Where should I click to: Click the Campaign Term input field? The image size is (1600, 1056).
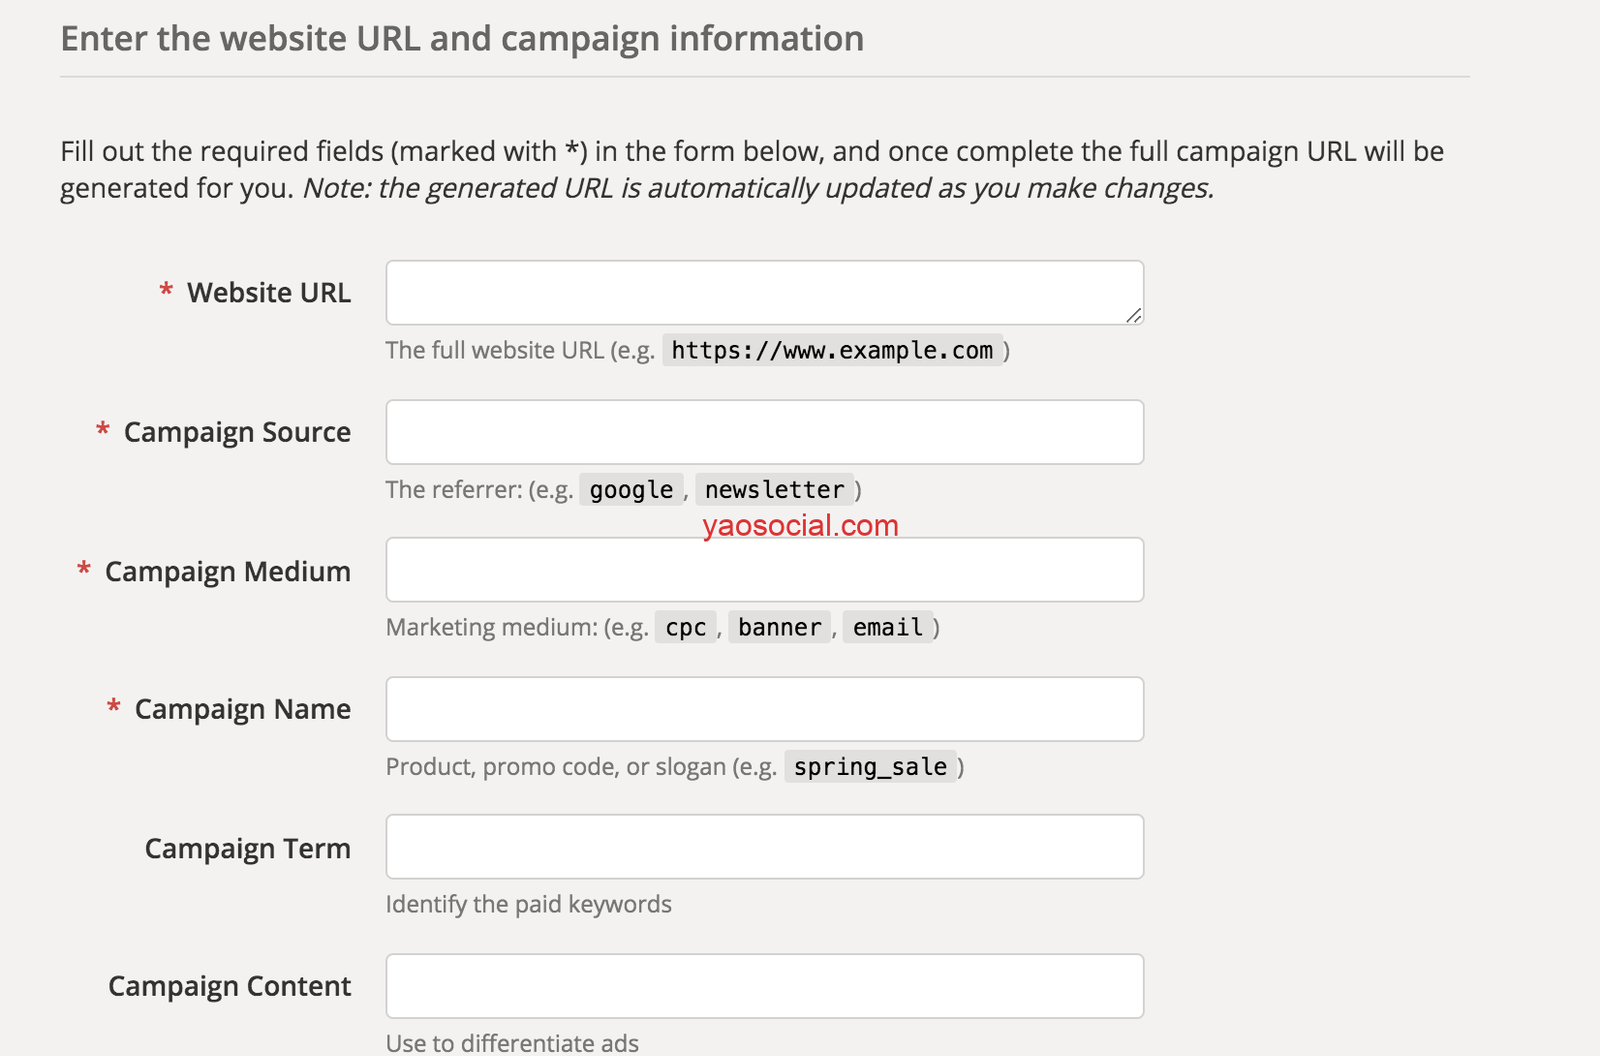click(x=764, y=847)
